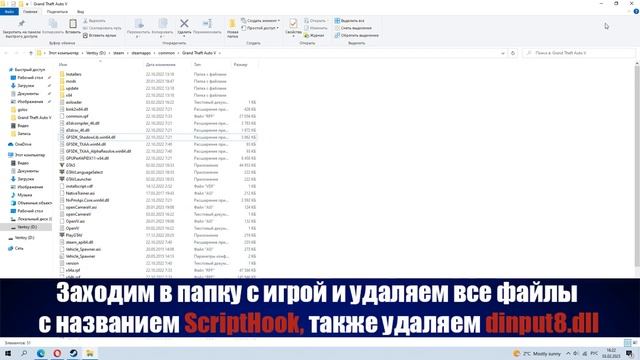Click the Вырезать (Cut) scissors button
The width and height of the screenshot is (640, 360).
(x=94, y=20)
